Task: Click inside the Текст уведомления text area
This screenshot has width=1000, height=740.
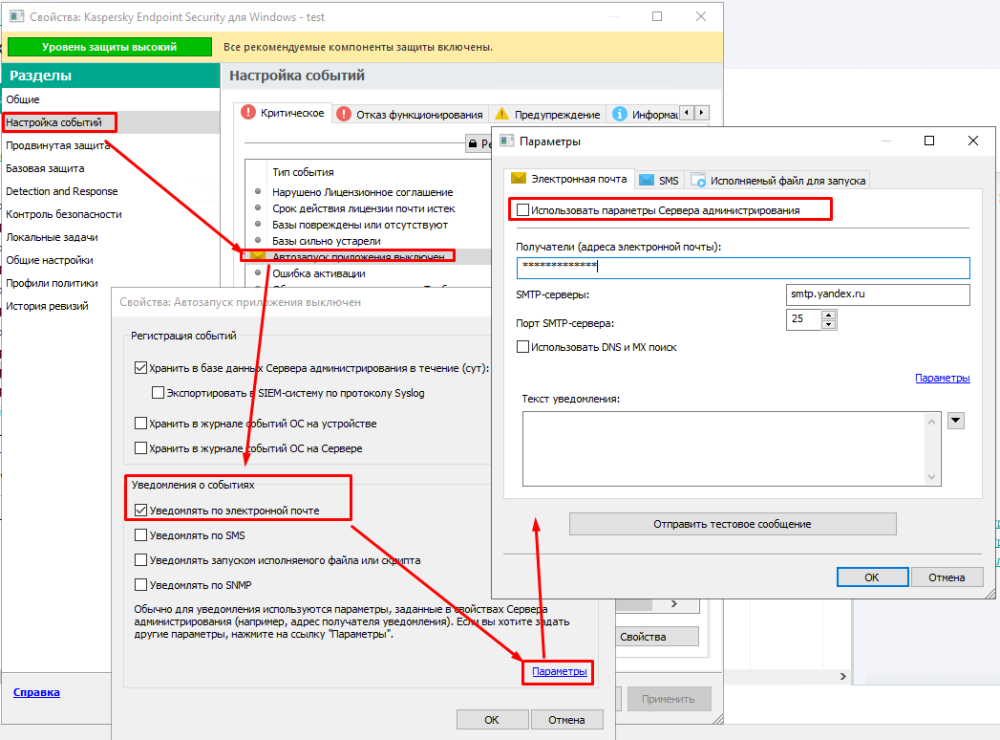Action: click(726, 448)
